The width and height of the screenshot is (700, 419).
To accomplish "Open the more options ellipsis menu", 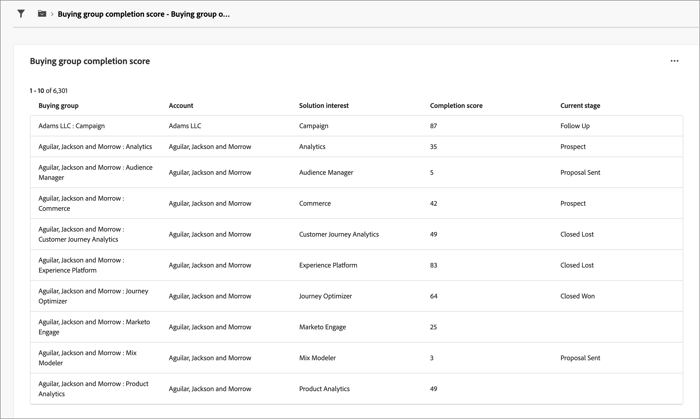I will [674, 61].
